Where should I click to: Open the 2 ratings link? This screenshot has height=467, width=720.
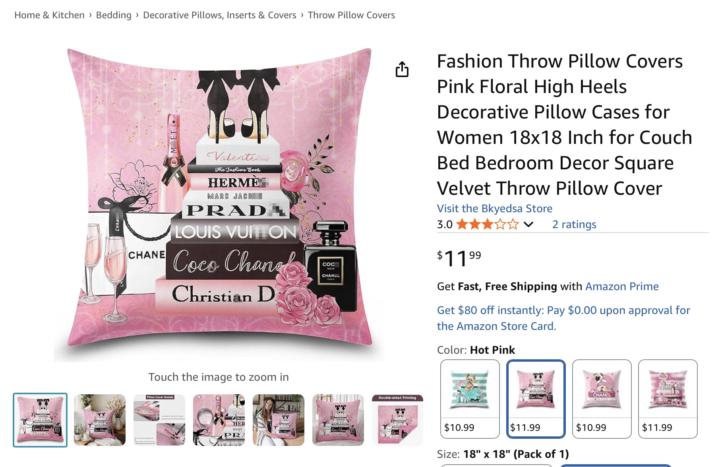[574, 224]
